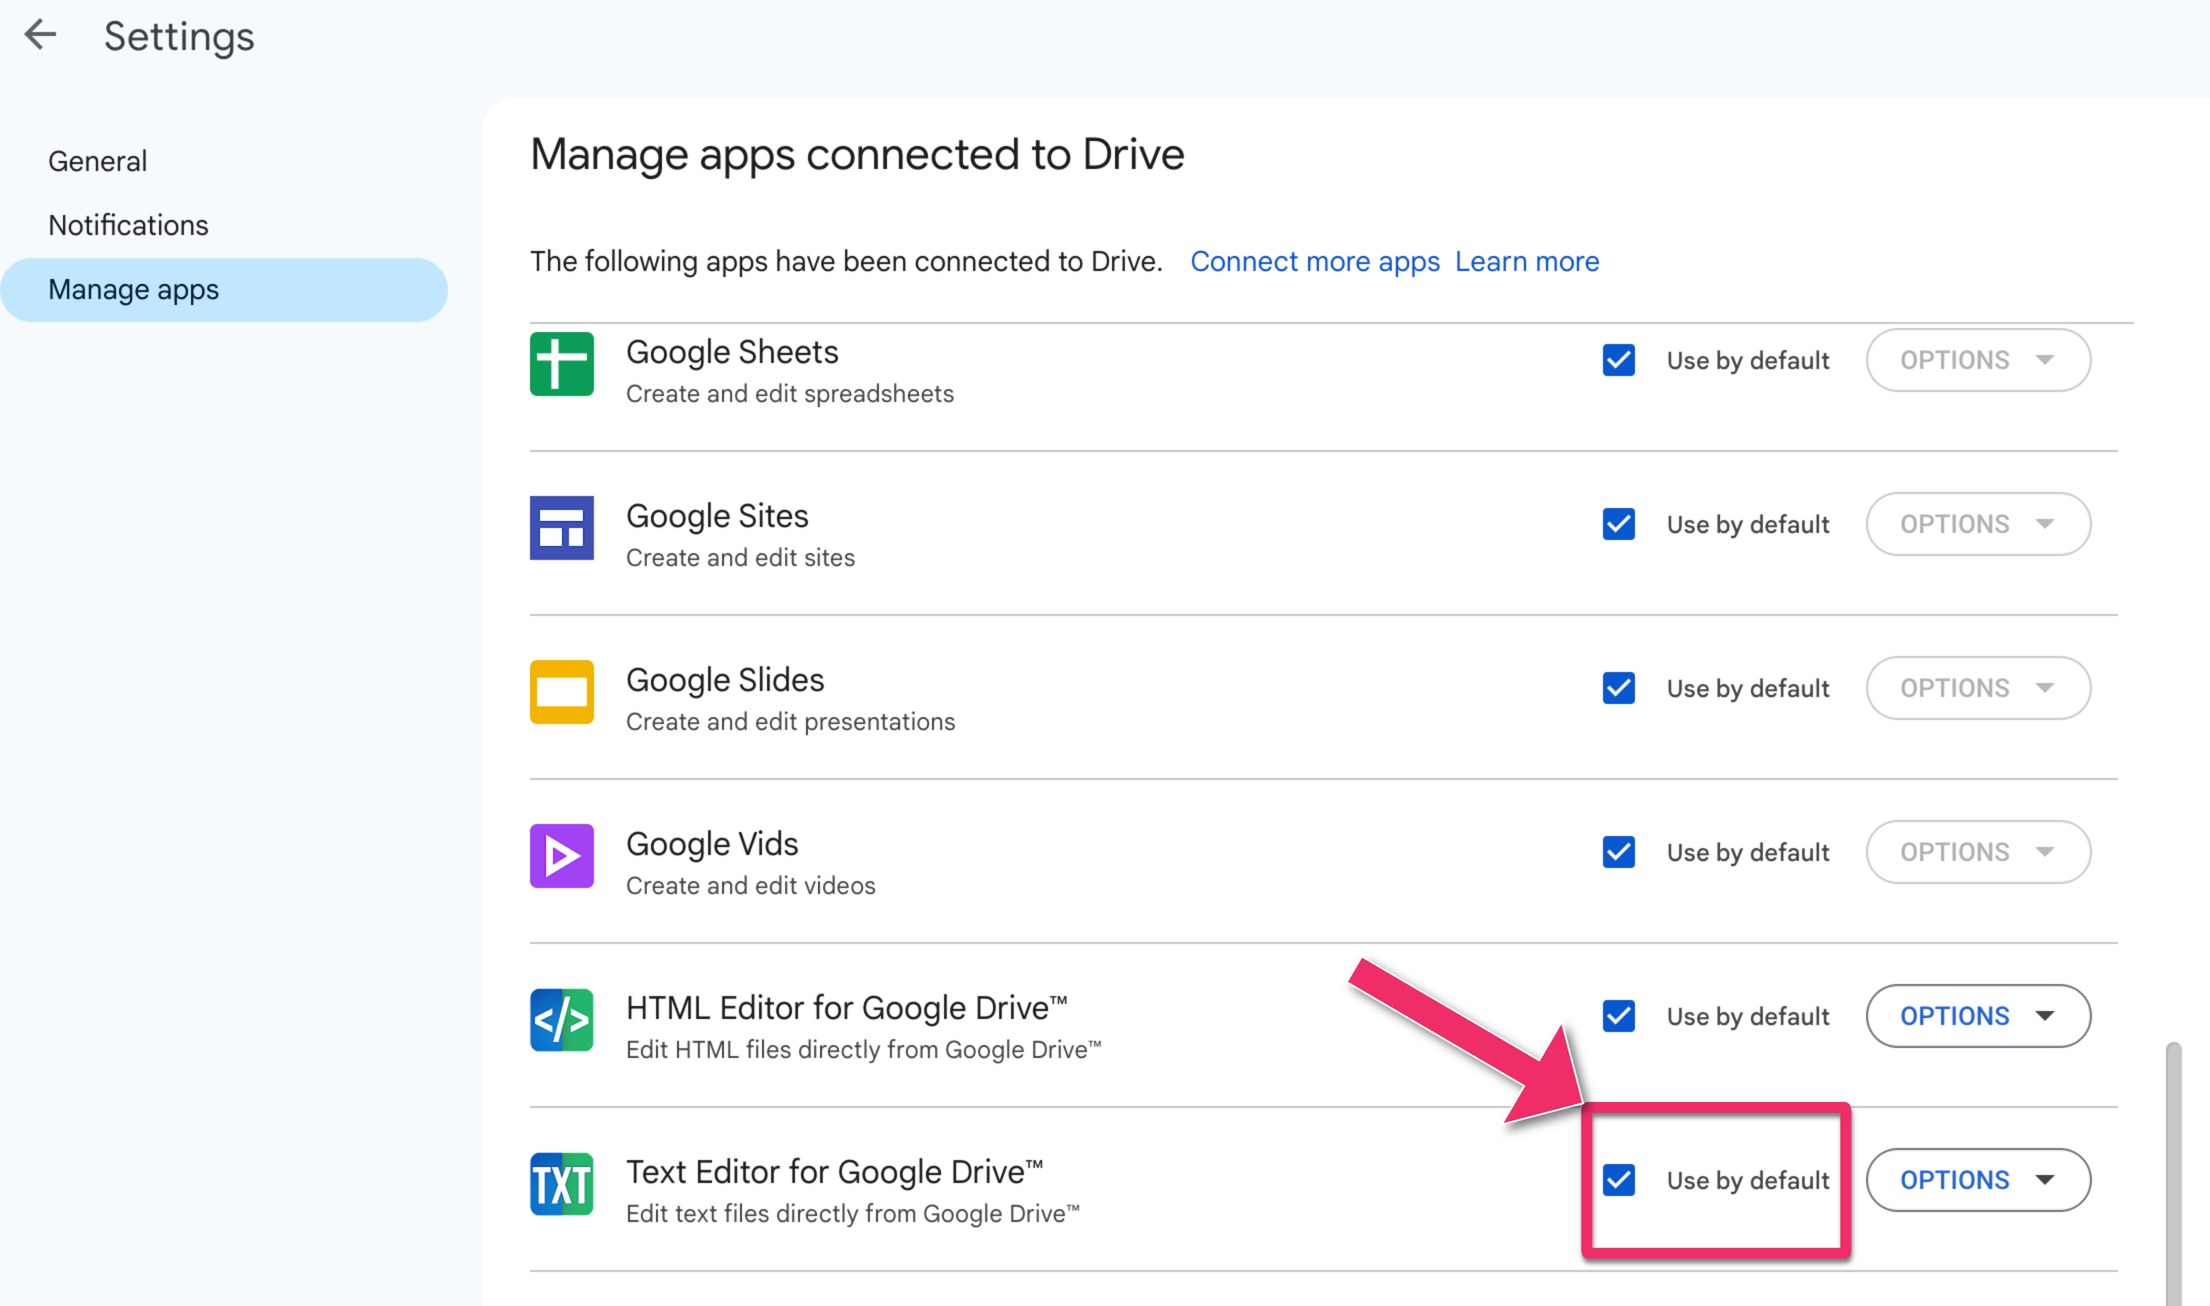Click the Settings page title
The image size is (2210, 1306).
coord(179,37)
